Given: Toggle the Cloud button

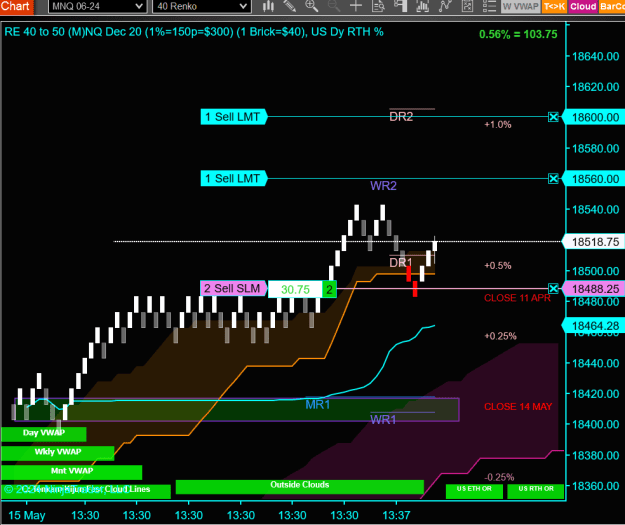Looking at the screenshot, I should point(583,6).
